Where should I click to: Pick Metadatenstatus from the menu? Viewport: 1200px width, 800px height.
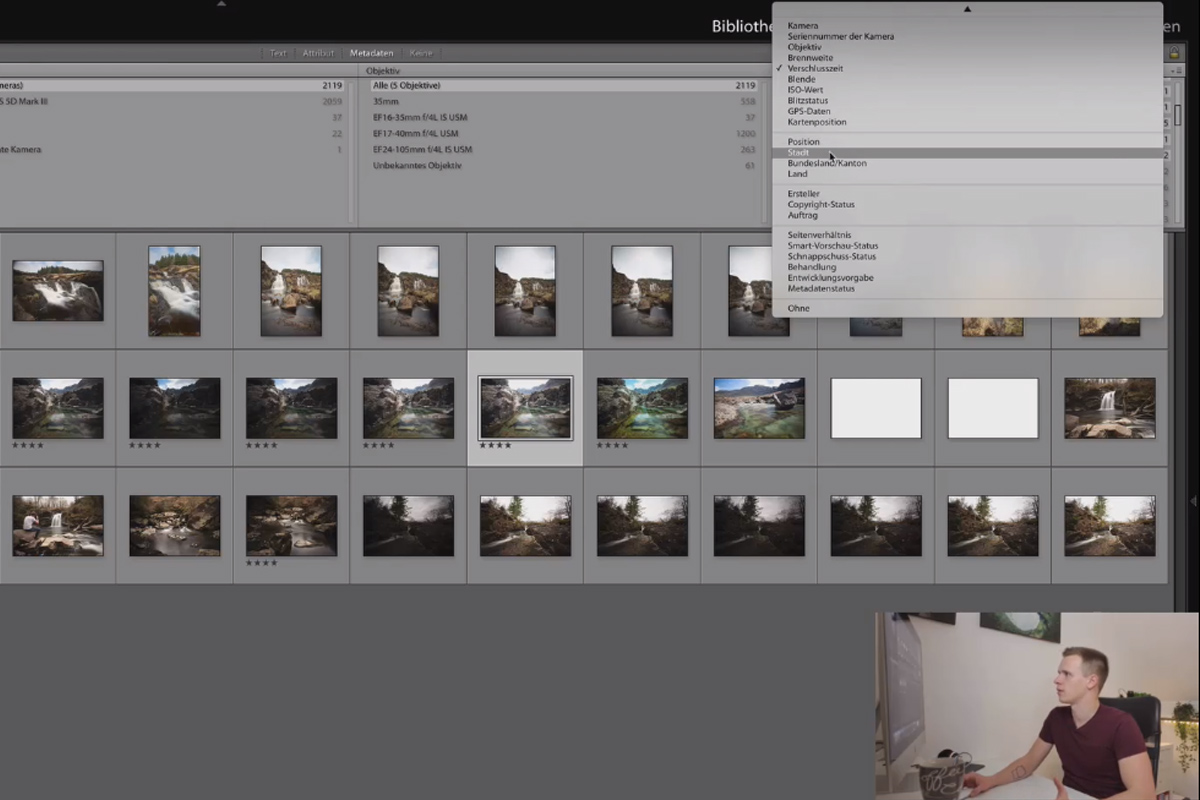pyautogui.click(x=967, y=289)
